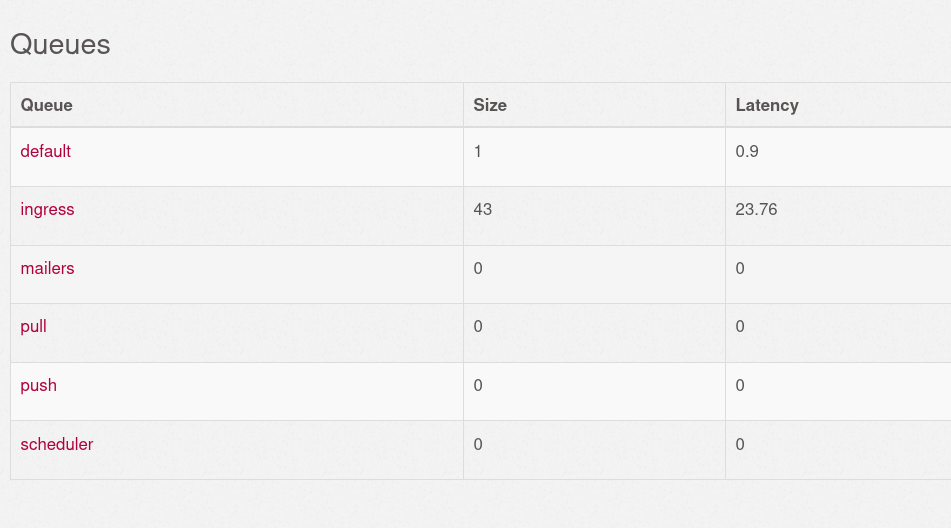Select the ingress latency value 23.76
The width and height of the screenshot is (951, 528).
point(756,209)
